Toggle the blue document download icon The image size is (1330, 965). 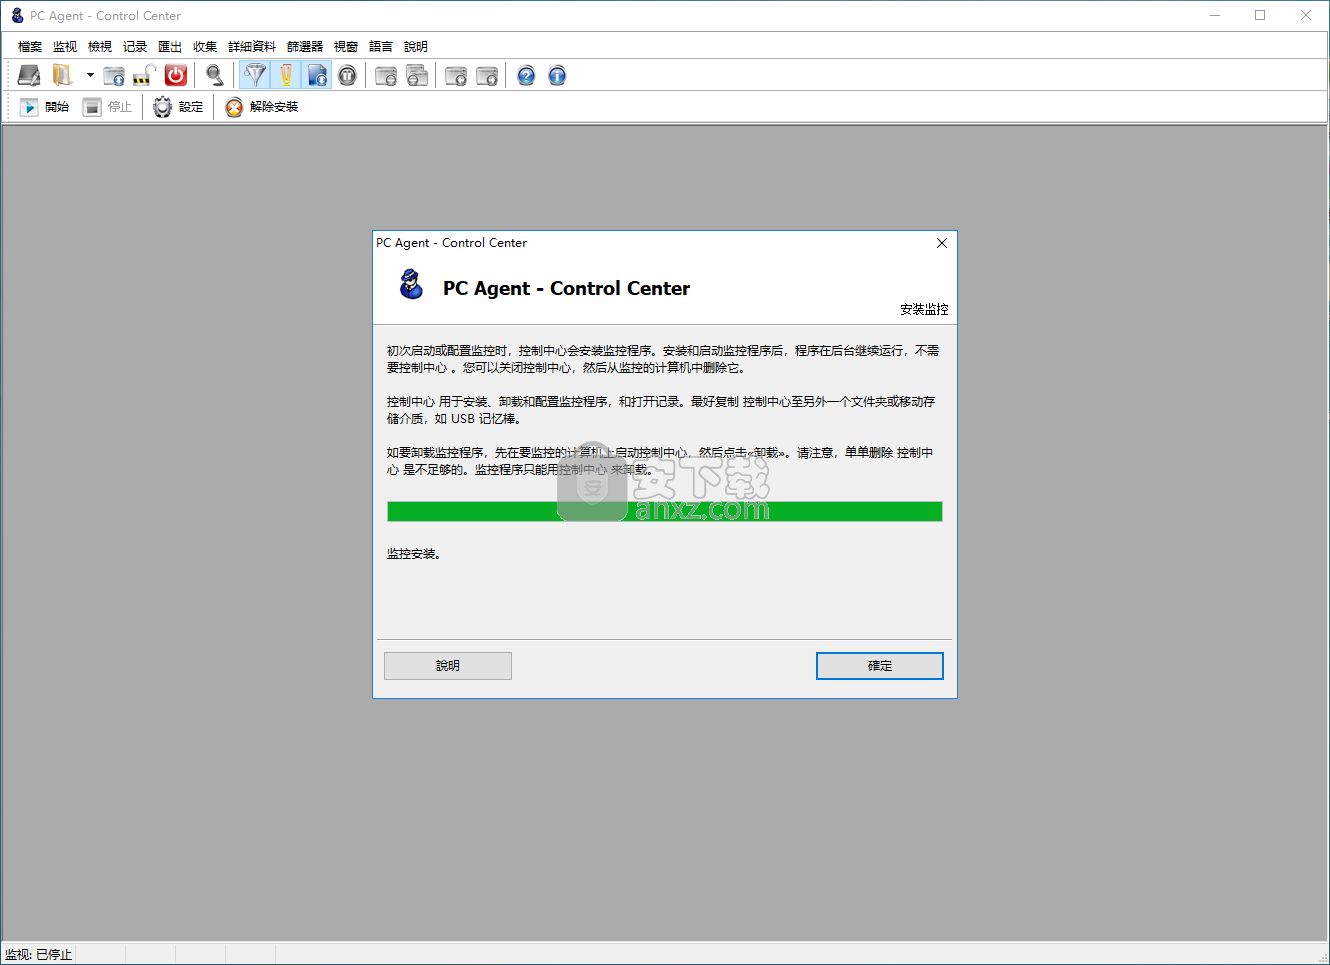[x=317, y=75]
